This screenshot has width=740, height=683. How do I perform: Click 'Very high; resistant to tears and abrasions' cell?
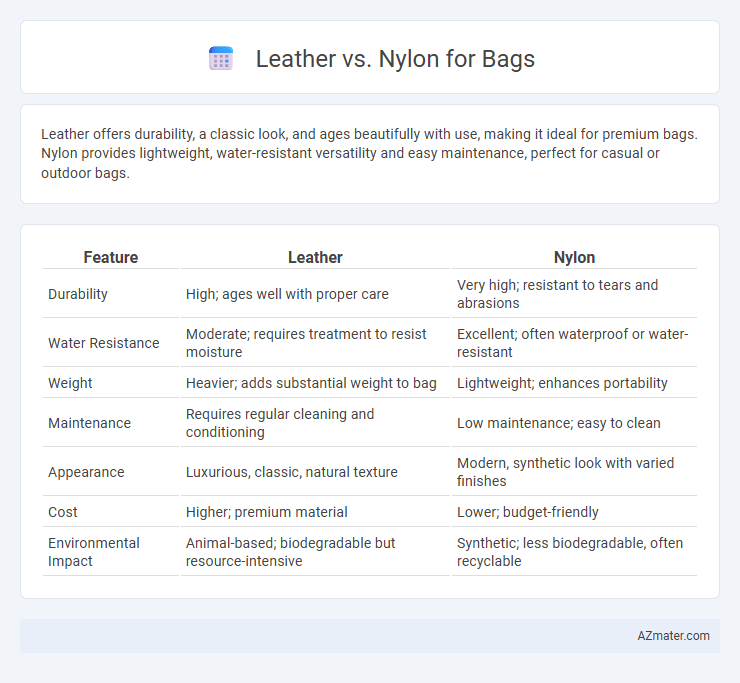click(574, 294)
